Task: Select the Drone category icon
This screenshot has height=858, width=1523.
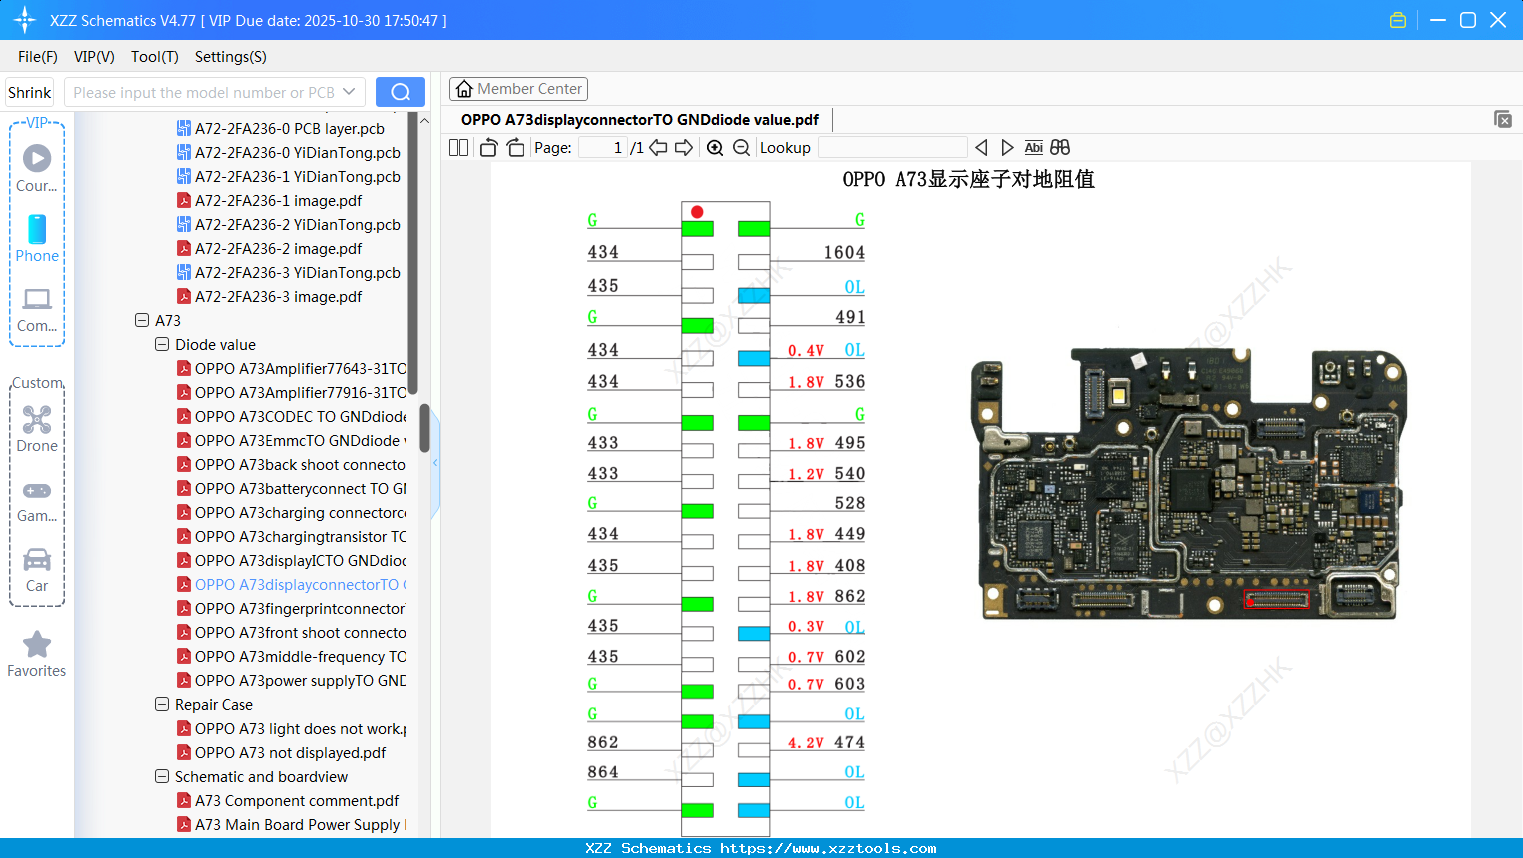Action: point(37,429)
